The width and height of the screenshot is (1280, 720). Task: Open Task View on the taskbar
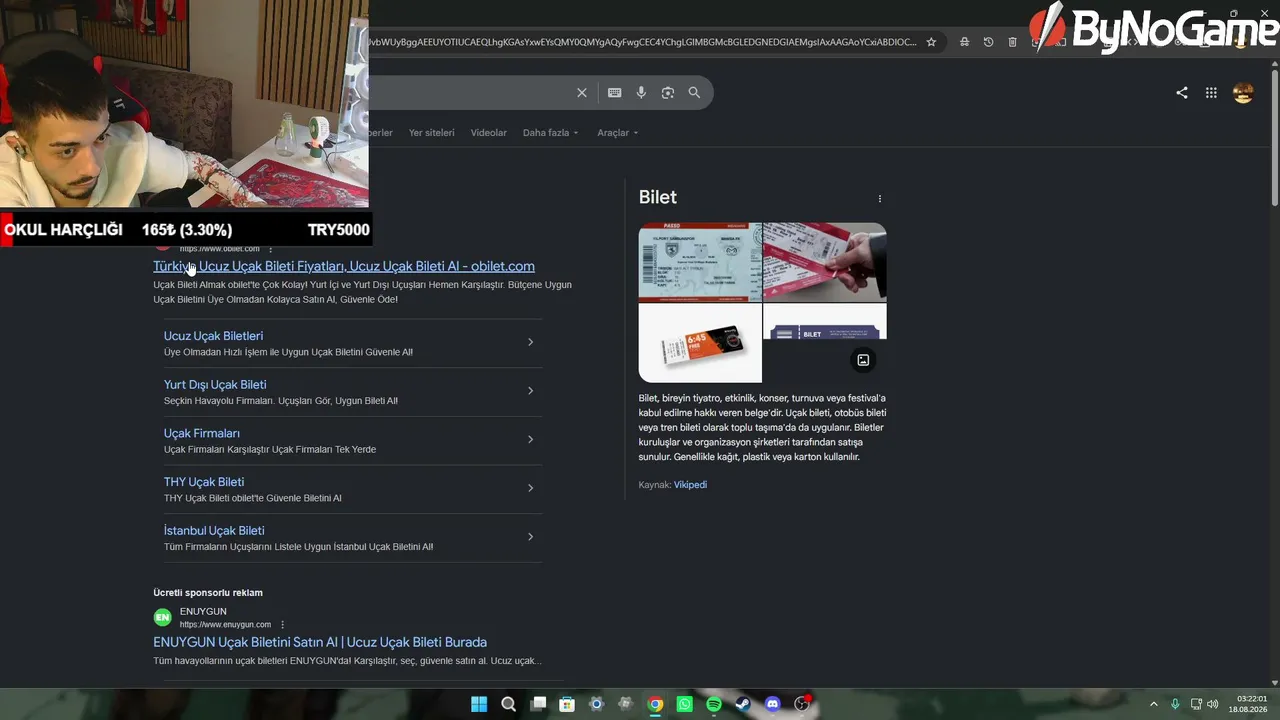coord(538,704)
